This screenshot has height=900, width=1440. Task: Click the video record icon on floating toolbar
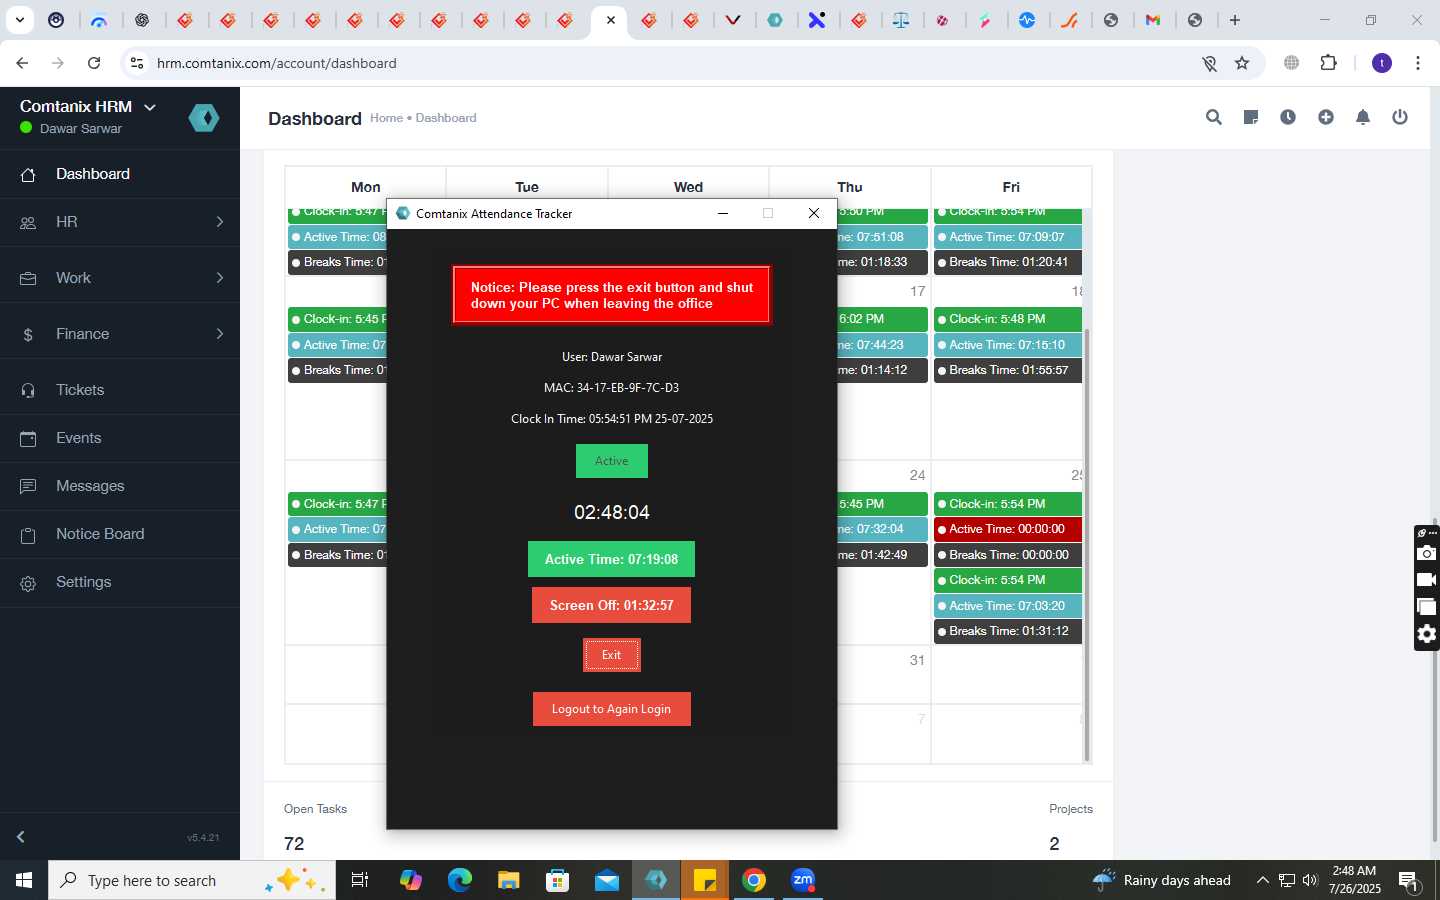[x=1427, y=580]
